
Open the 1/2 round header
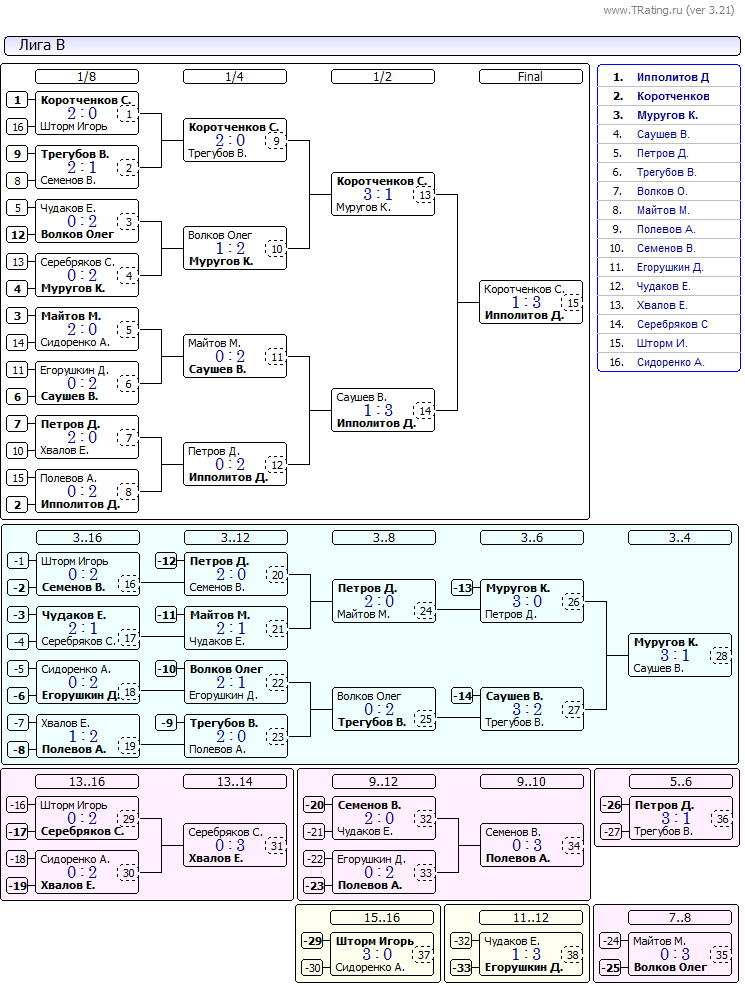coord(383,77)
